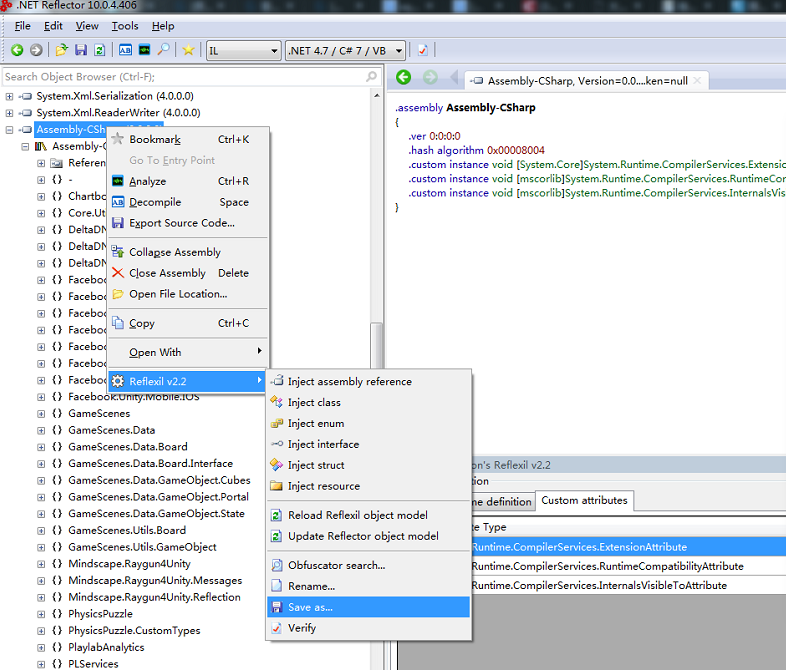
Task: Choose Close Assembly in context menu
Action: point(188,273)
